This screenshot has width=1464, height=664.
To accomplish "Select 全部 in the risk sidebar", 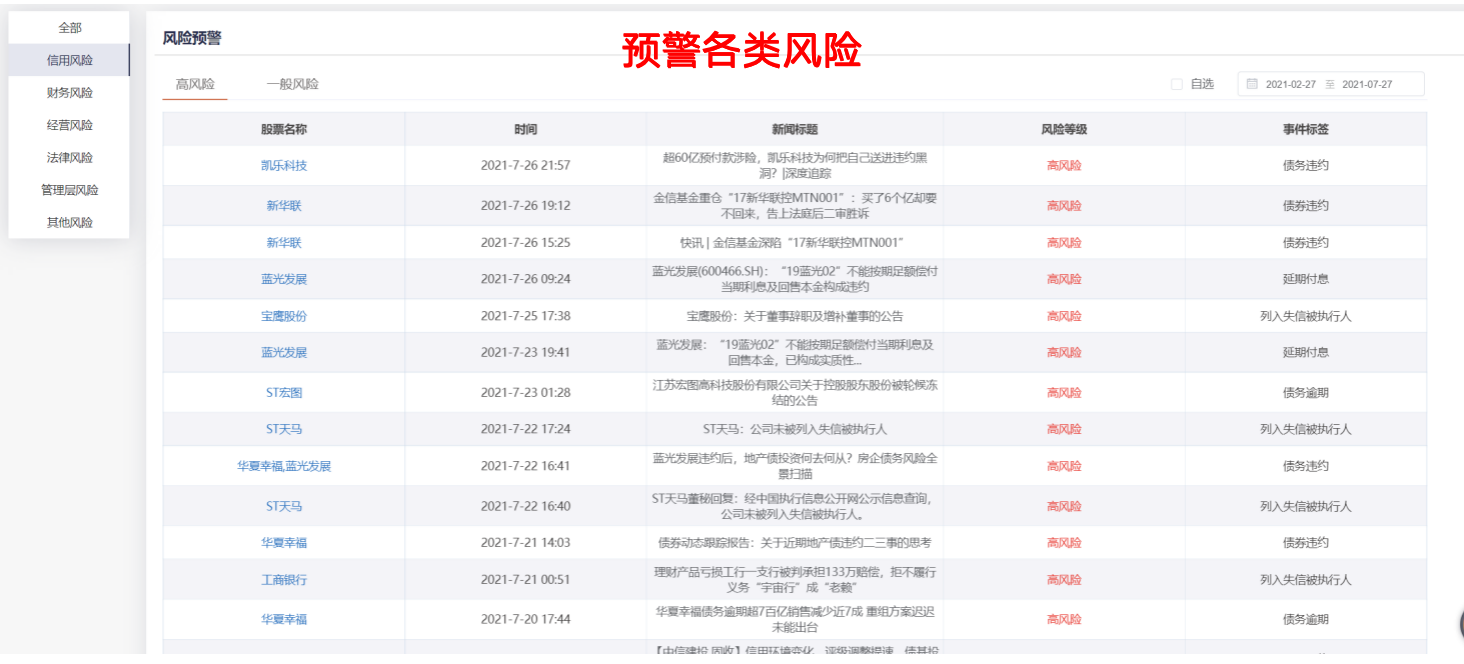I will (x=69, y=28).
